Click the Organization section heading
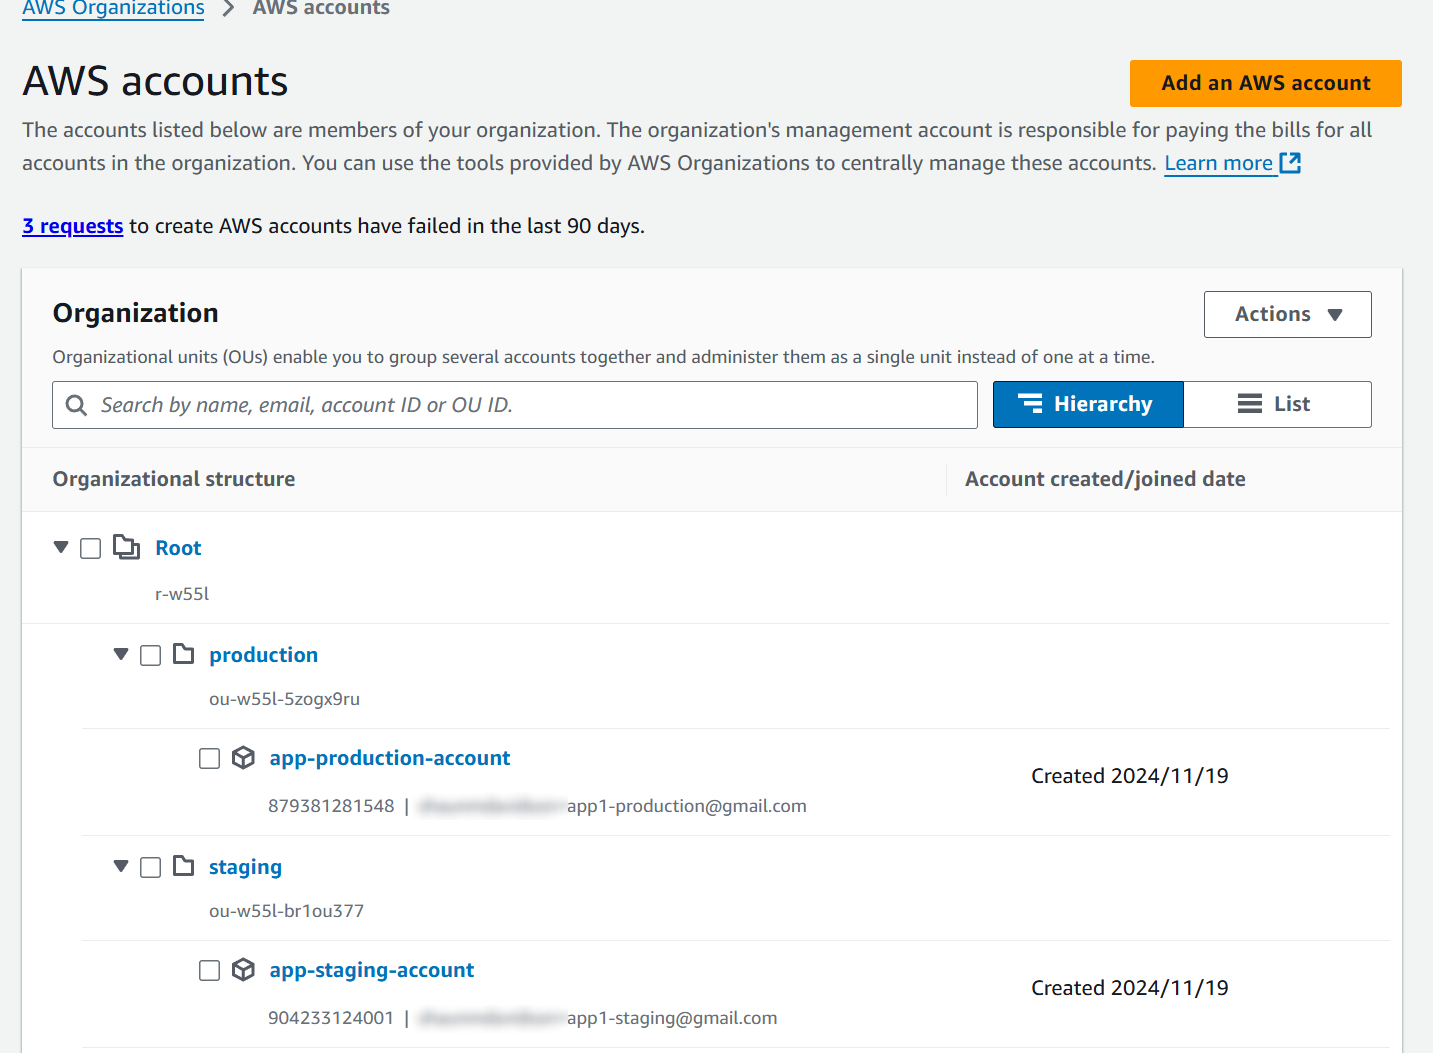The height and width of the screenshot is (1053, 1433). (135, 313)
